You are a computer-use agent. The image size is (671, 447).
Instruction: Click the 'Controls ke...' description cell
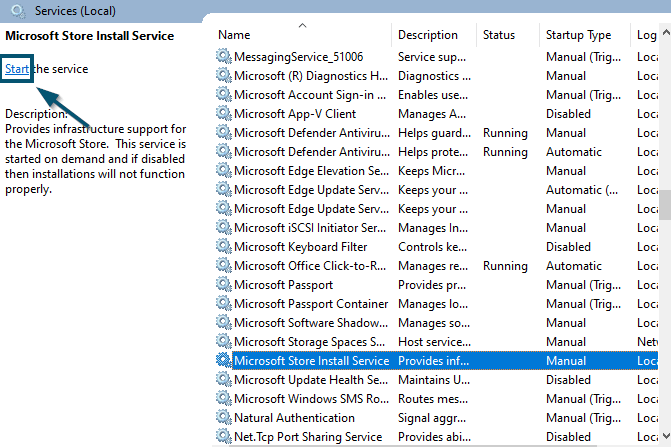click(433, 247)
